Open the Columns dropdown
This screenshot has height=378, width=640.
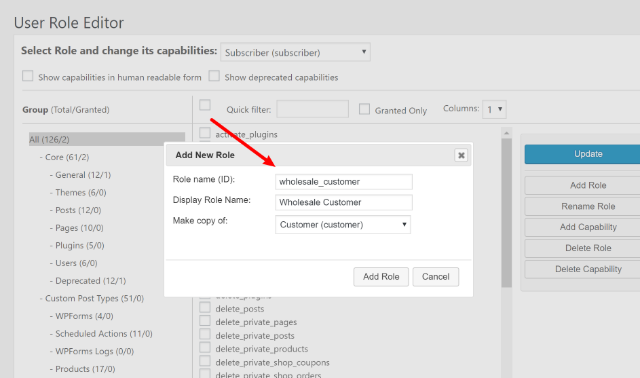click(494, 109)
